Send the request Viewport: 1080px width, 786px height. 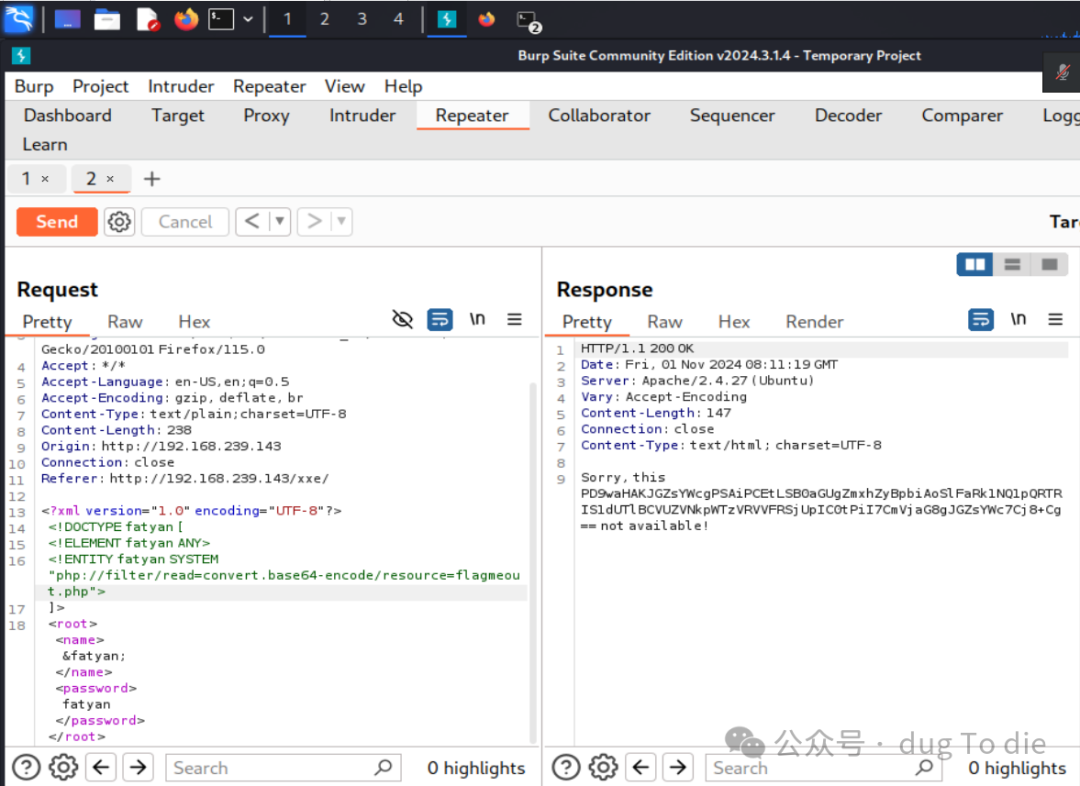(57, 222)
